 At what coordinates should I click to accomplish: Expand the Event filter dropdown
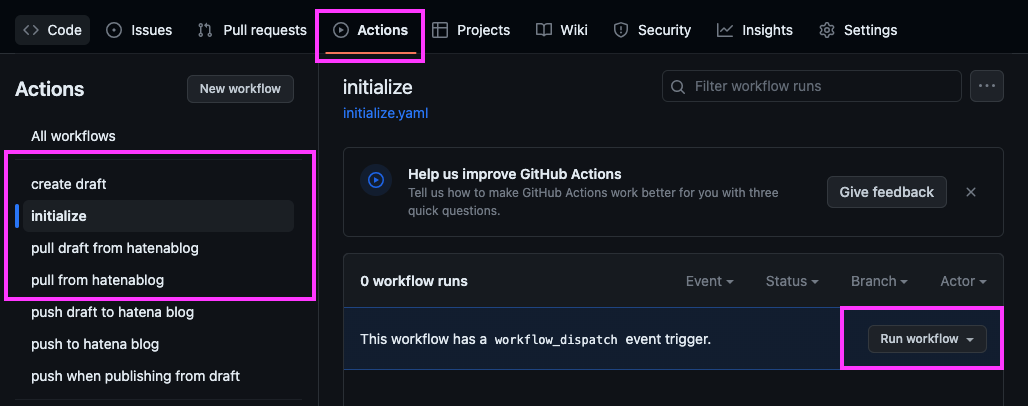point(709,281)
